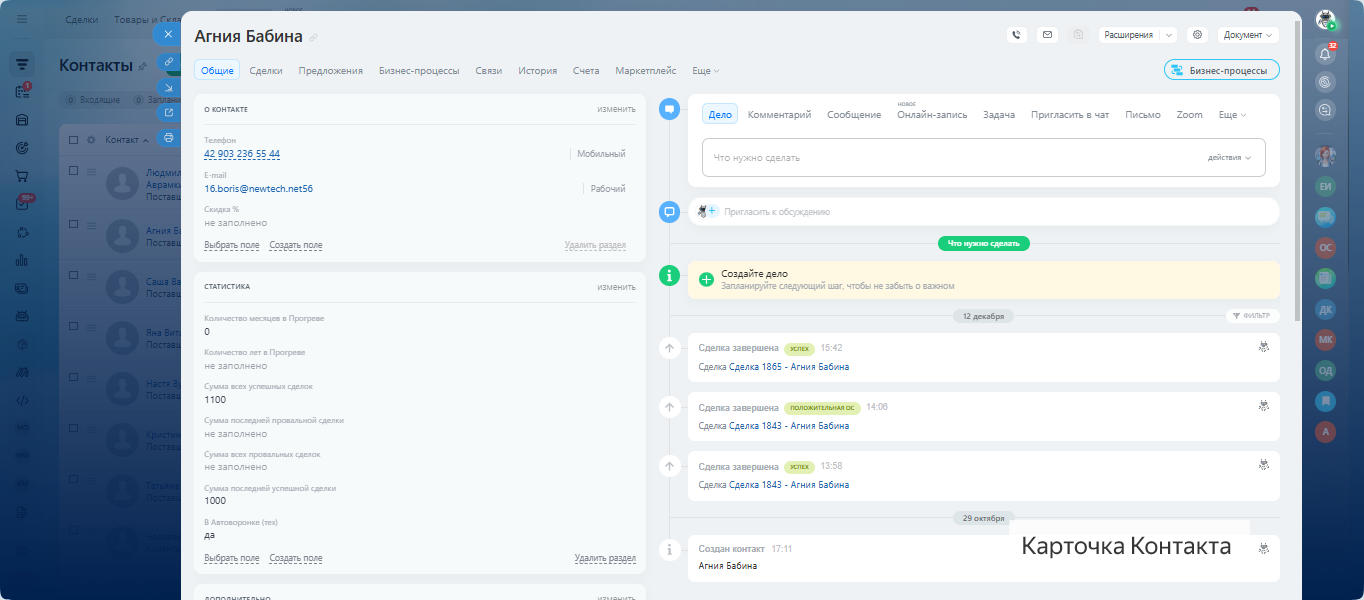
Task: Click the green plus icon by Создайте дело
Action: point(706,279)
